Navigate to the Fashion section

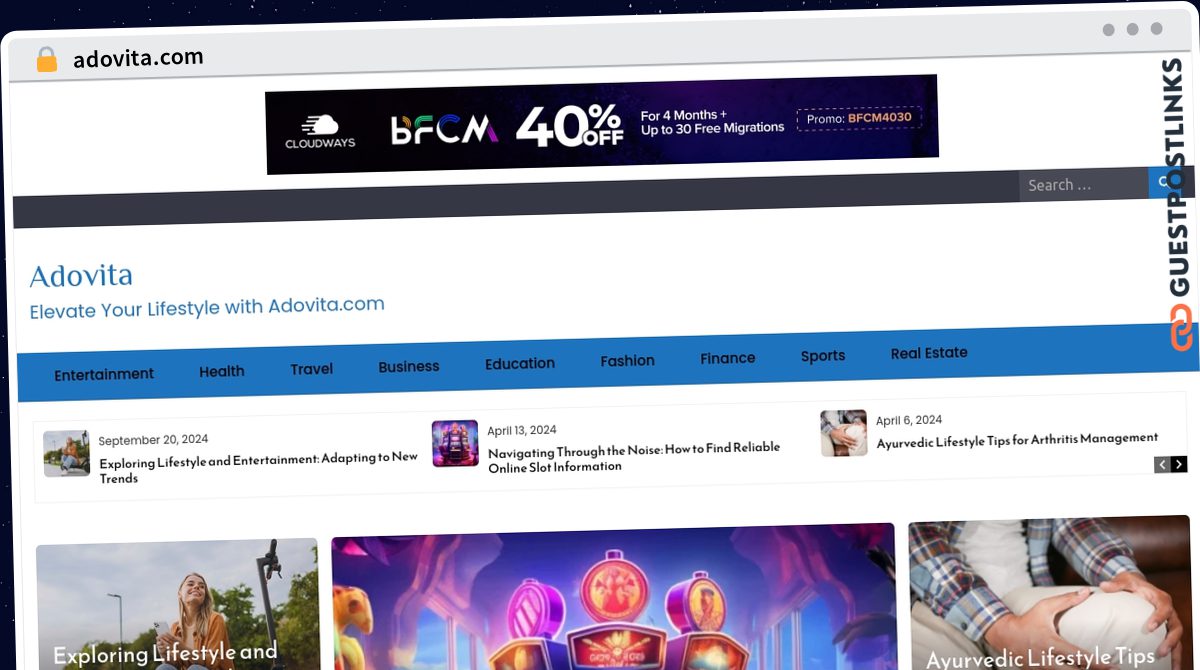tap(628, 361)
